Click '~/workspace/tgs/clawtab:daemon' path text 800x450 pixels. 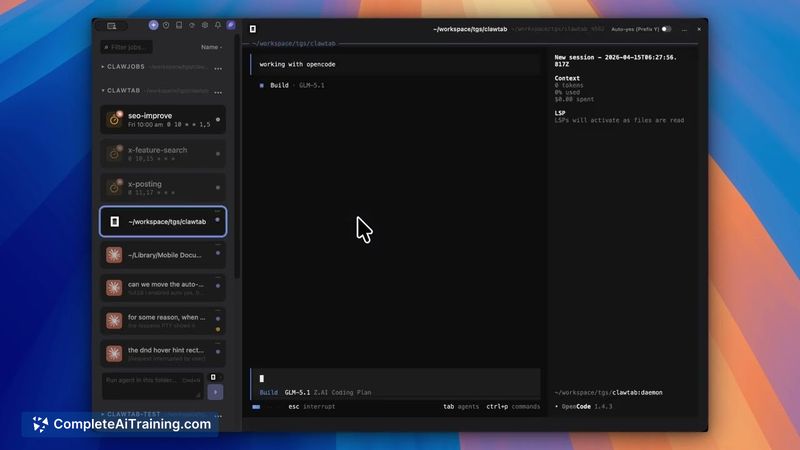[x=608, y=392]
